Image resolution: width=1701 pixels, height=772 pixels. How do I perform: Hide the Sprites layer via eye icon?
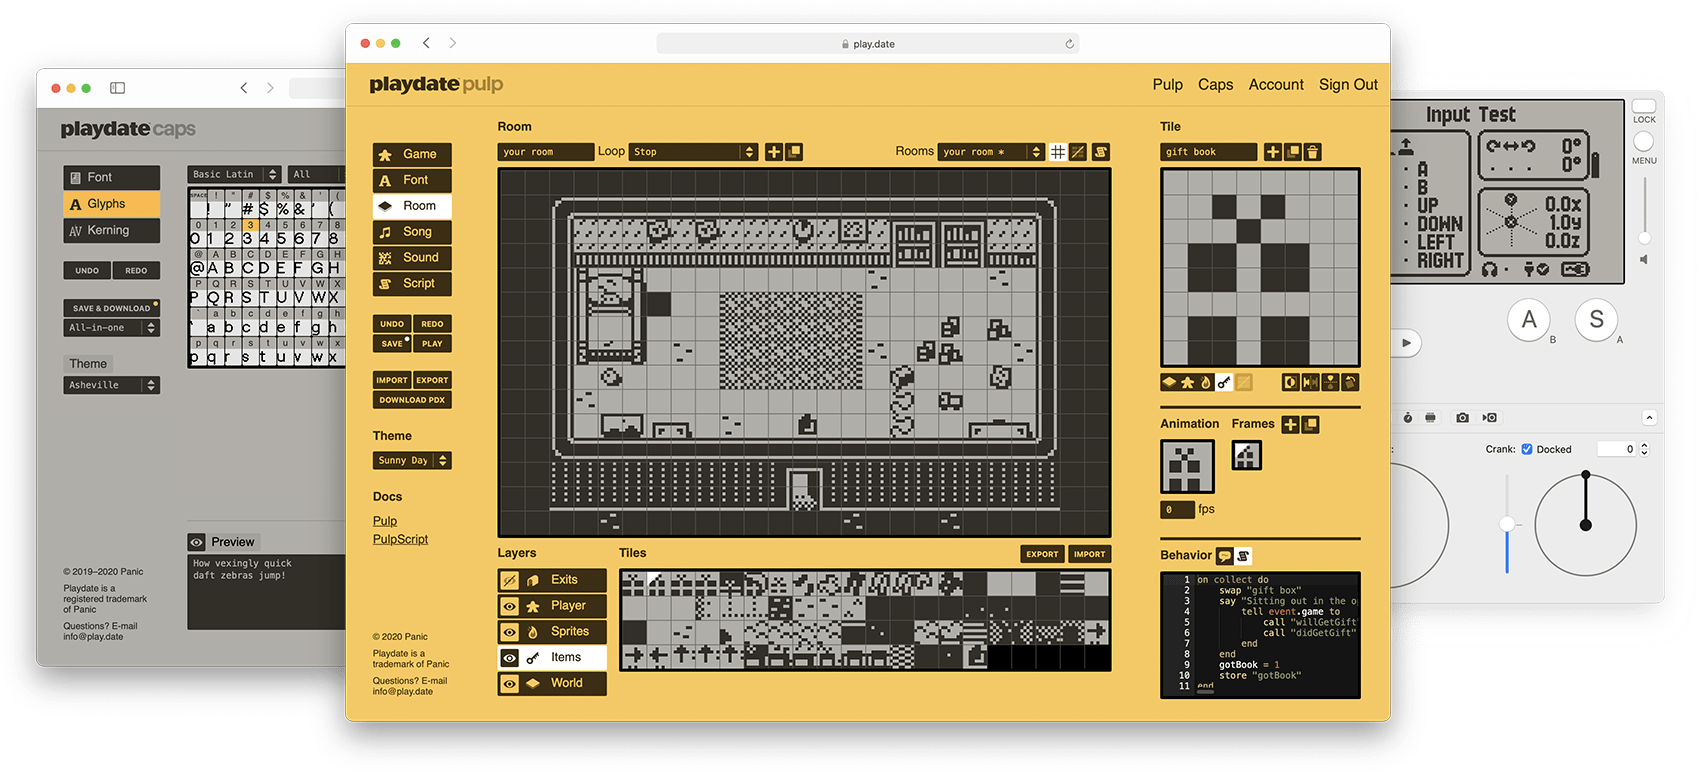point(510,632)
